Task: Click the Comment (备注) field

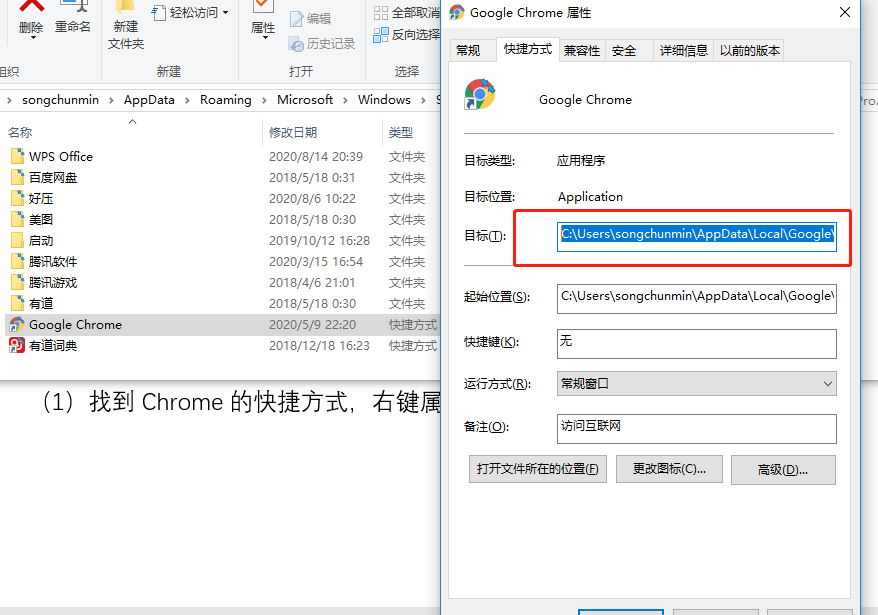Action: pos(697,428)
